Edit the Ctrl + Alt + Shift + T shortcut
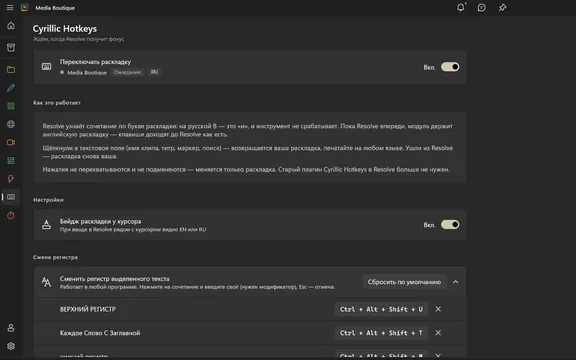 (381, 333)
